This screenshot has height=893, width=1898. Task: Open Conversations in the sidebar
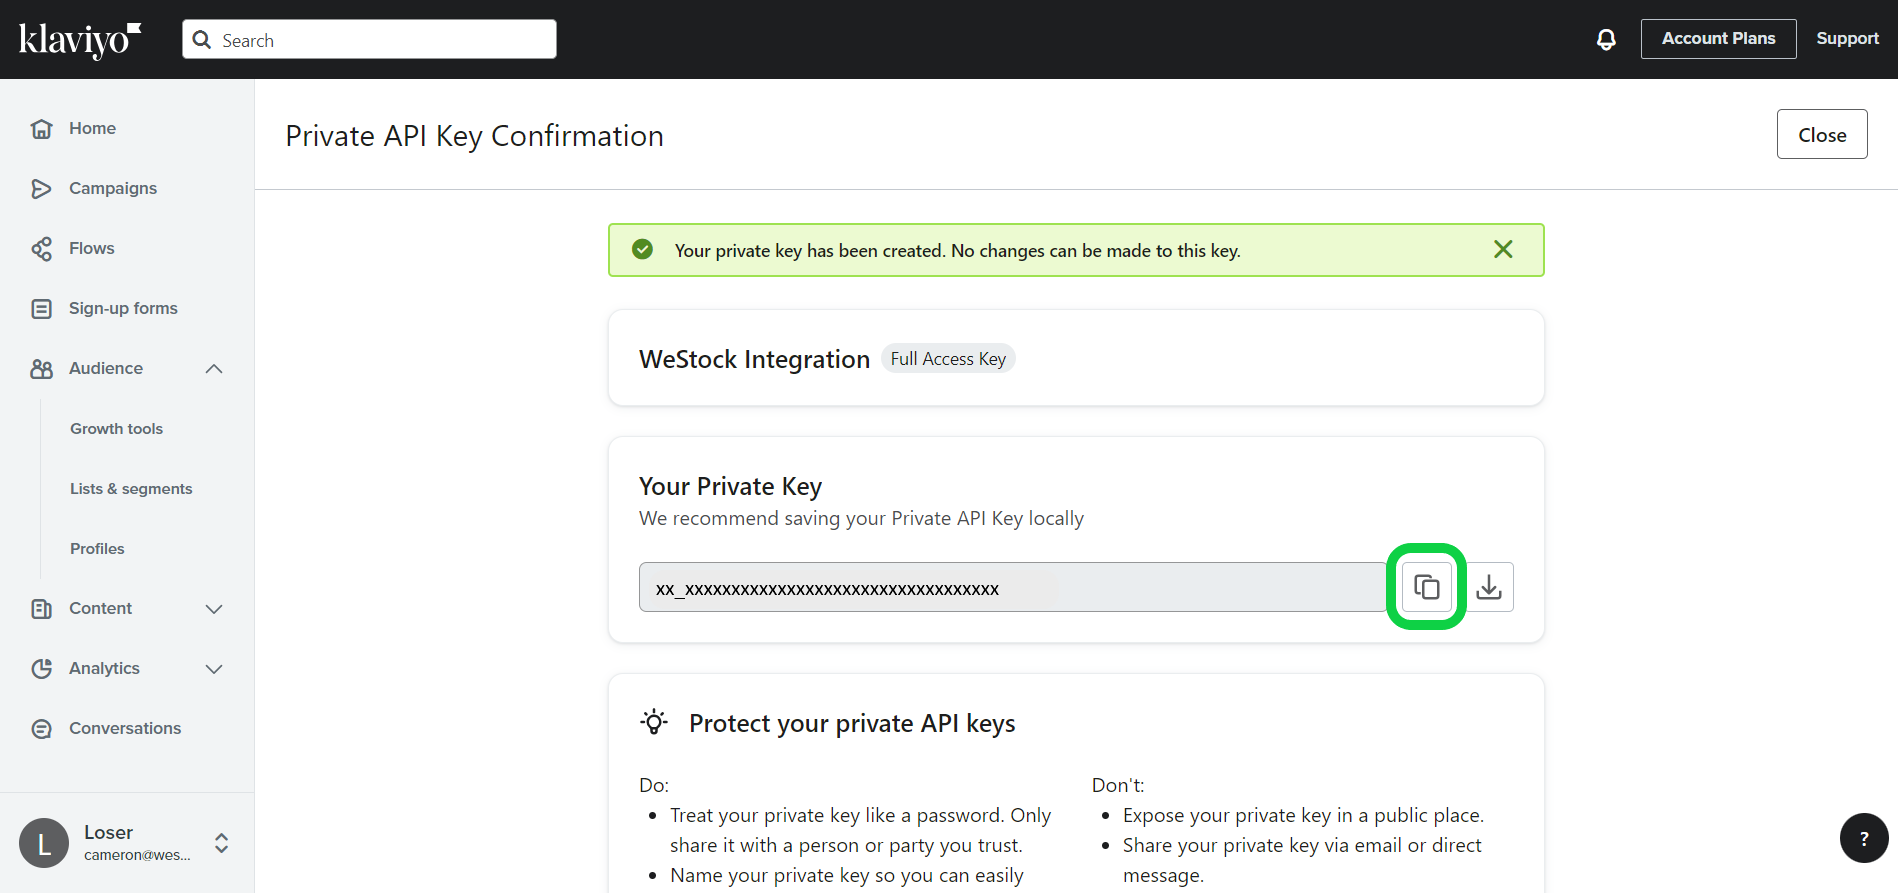click(127, 728)
